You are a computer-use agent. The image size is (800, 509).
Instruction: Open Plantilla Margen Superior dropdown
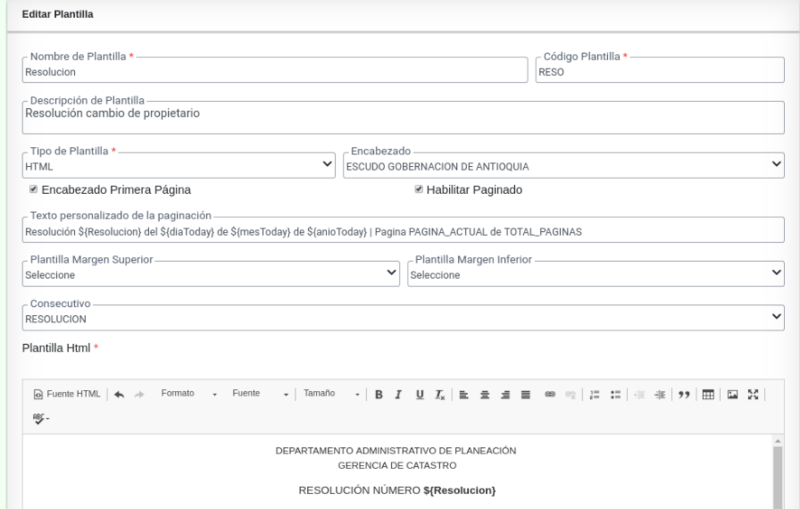(x=210, y=275)
